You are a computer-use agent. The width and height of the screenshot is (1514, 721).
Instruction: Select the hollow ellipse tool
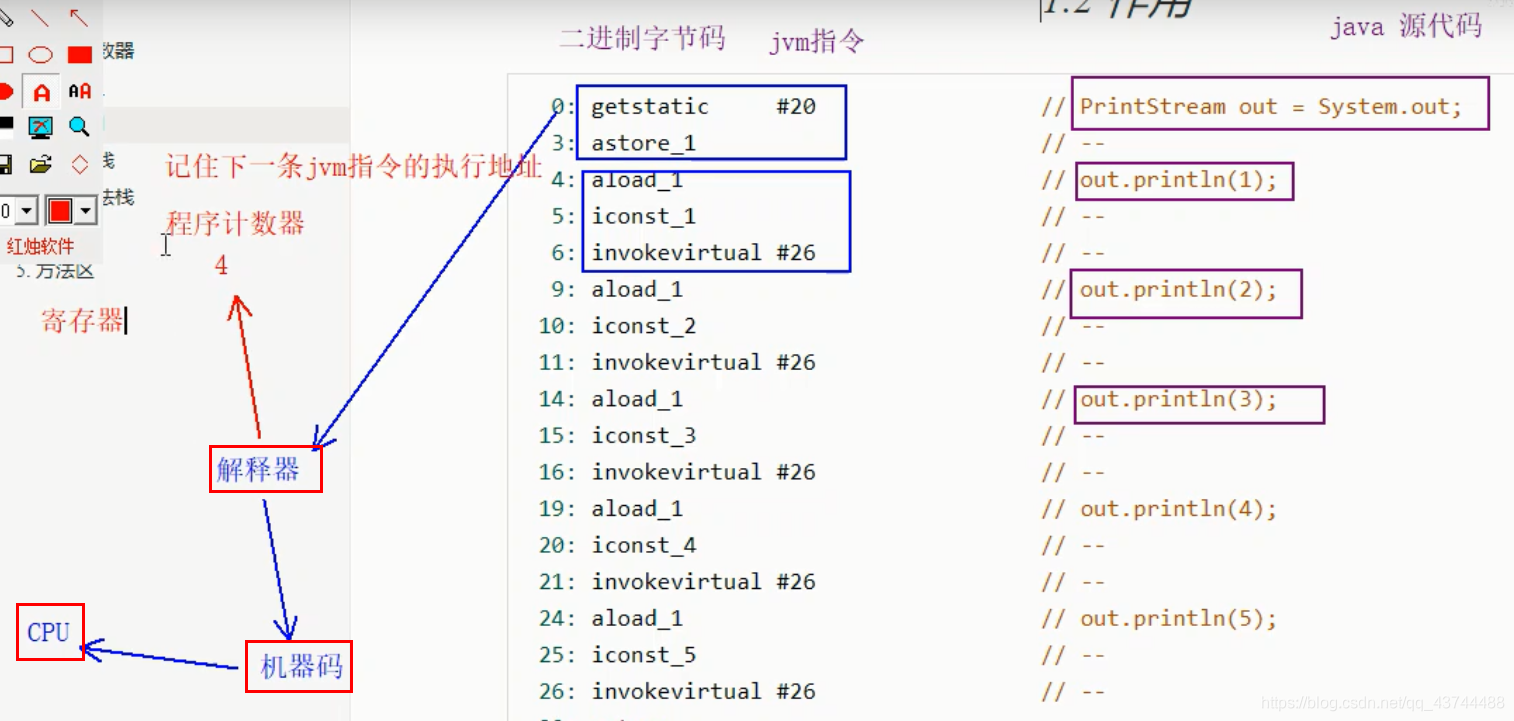point(40,55)
